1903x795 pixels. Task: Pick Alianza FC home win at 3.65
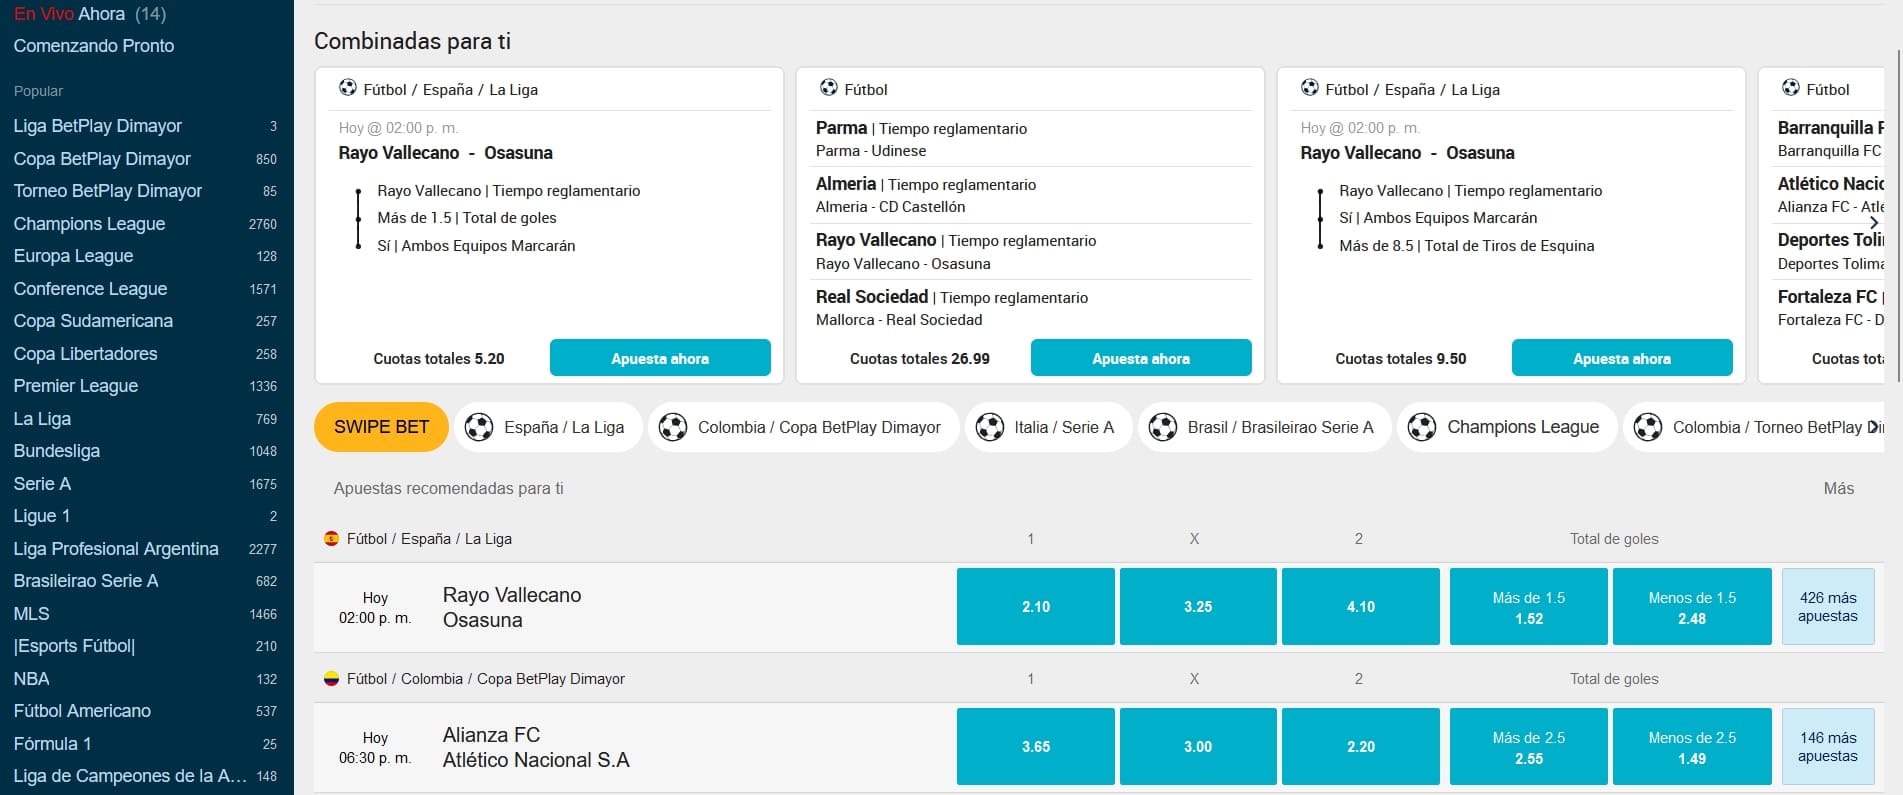point(1036,747)
